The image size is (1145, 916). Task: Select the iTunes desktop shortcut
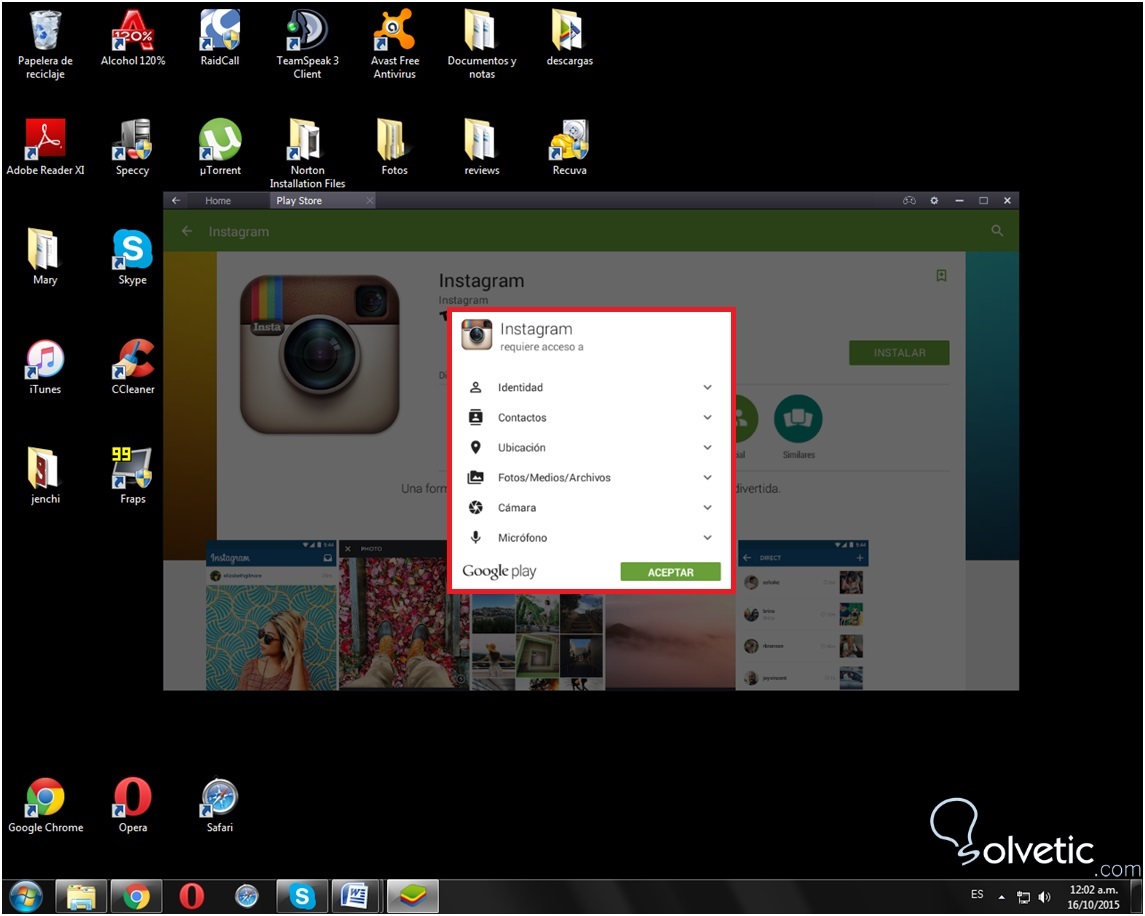pos(45,366)
